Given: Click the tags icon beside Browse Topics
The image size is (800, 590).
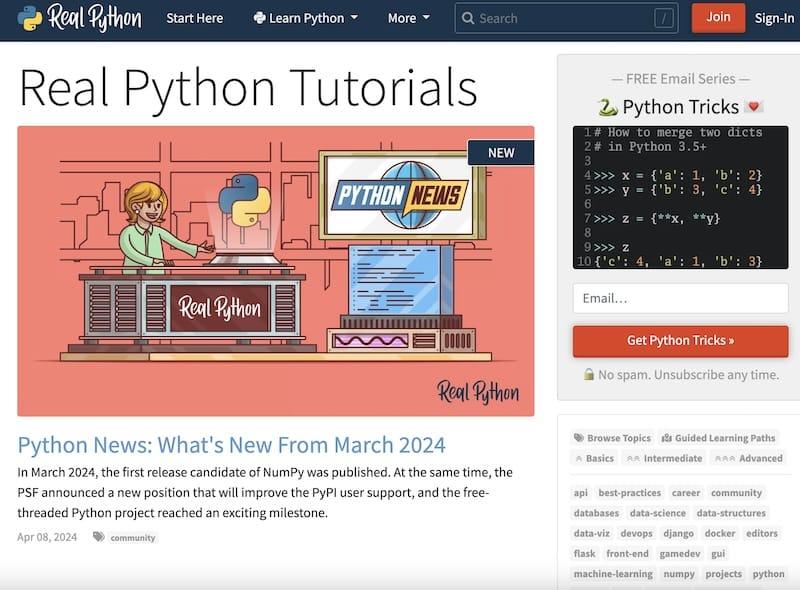Looking at the screenshot, I should [579, 438].
